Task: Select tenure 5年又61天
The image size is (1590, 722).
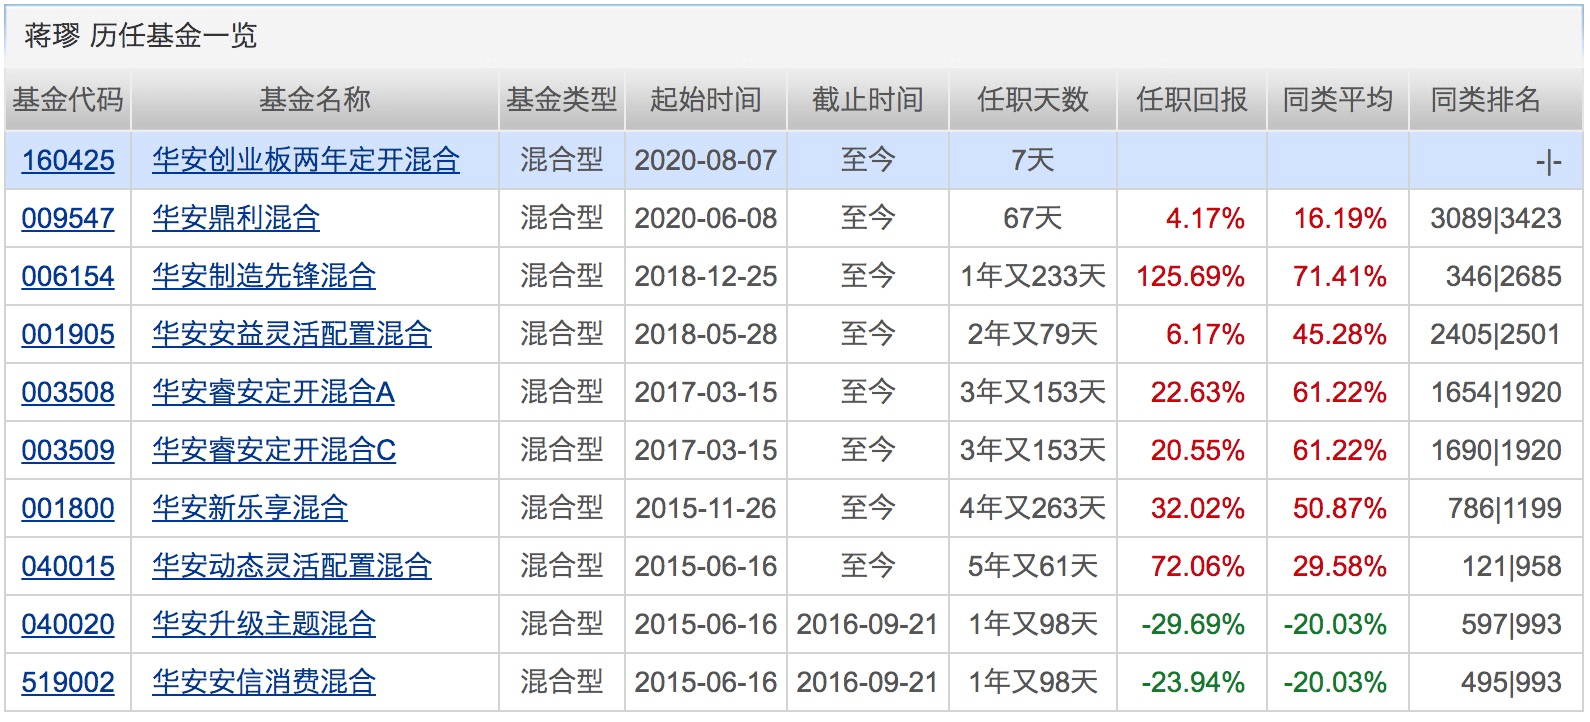Action: (1033, 566)
